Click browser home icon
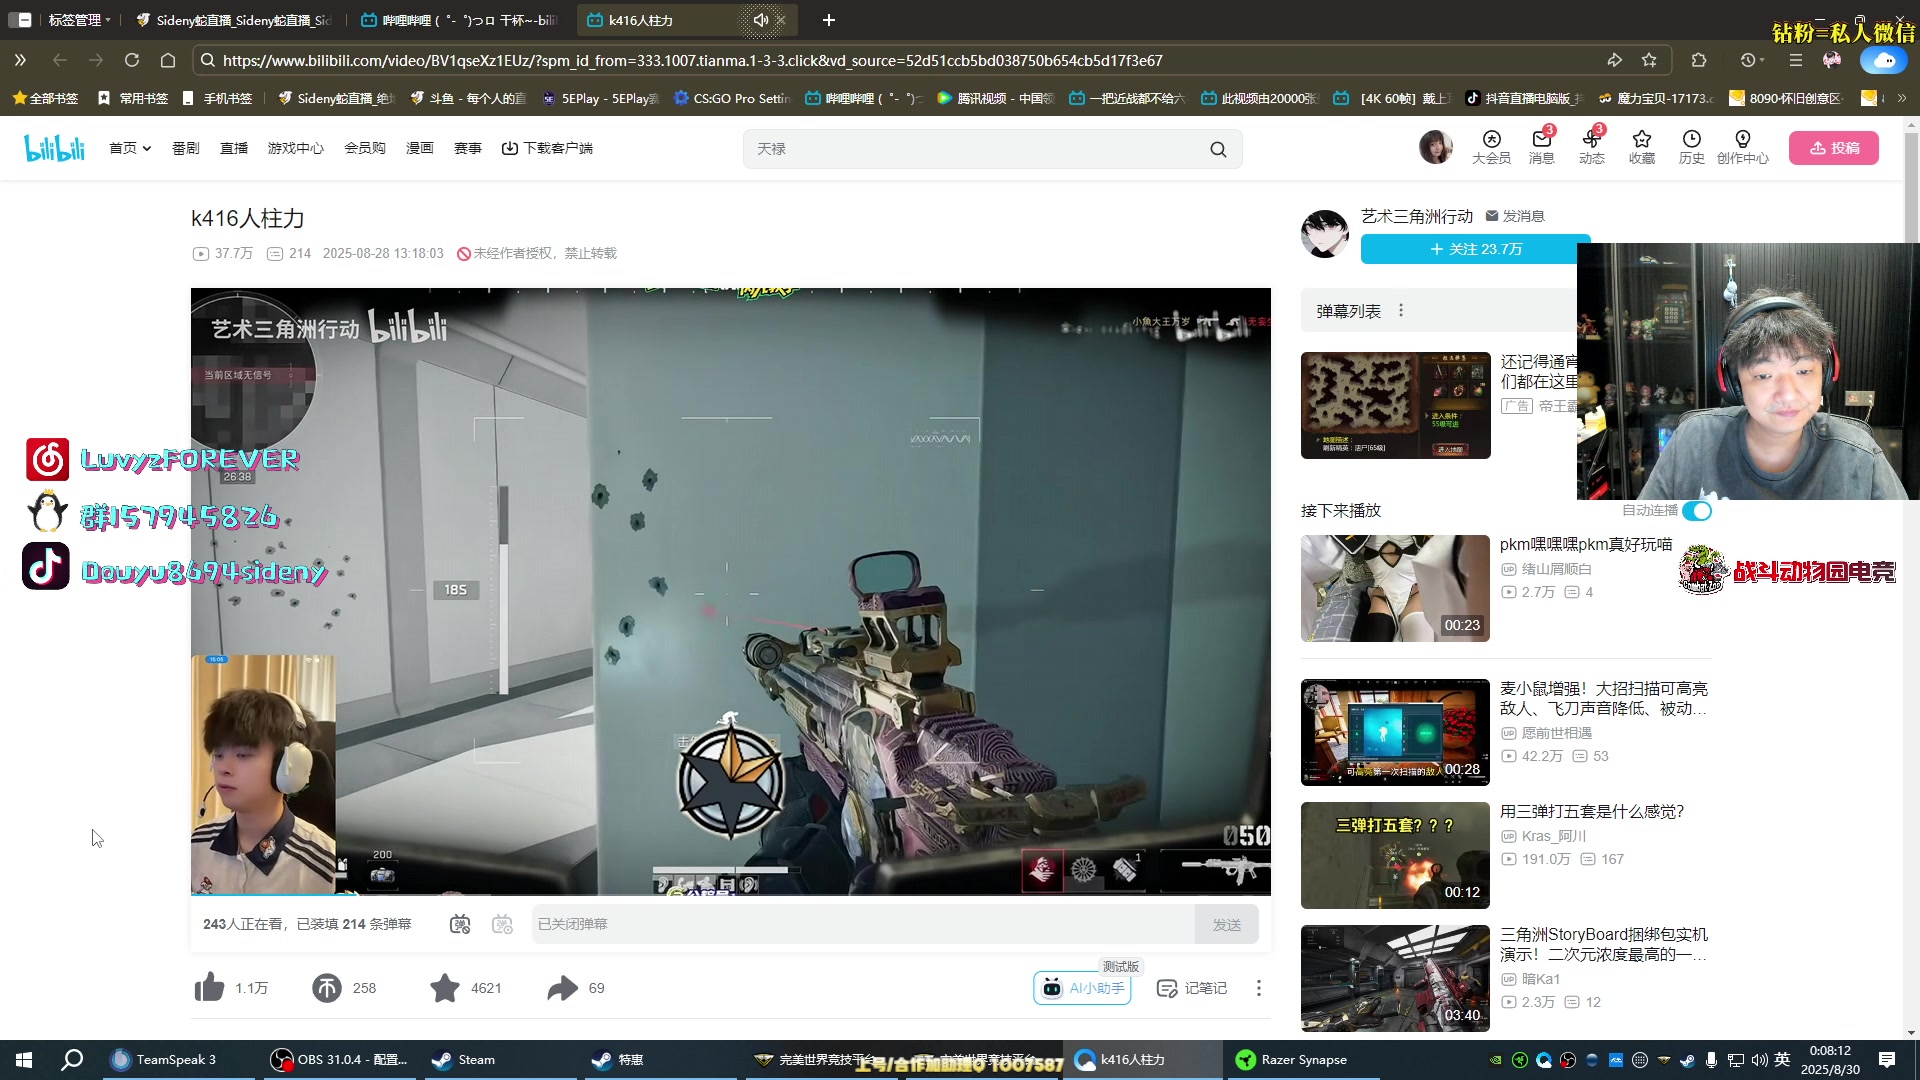1920x1080 pixels. [x=168, y=60]
